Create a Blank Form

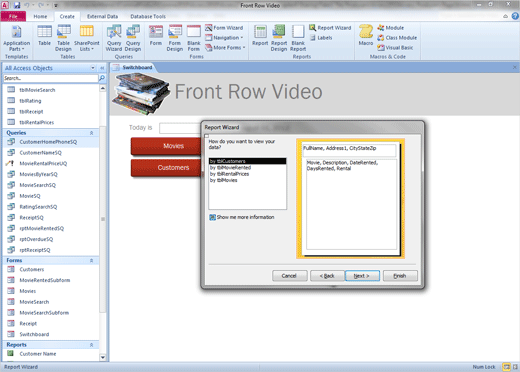pos(194,39)
